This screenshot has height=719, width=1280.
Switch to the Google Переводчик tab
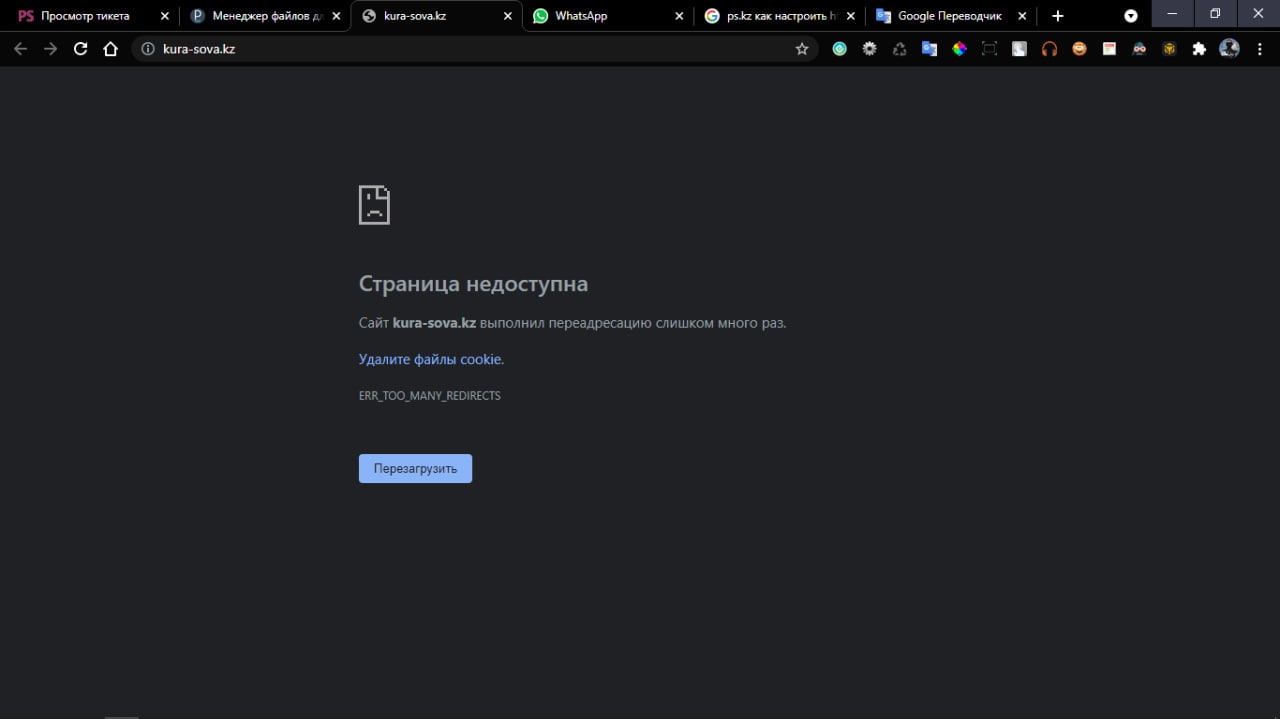[x=950, y=16]
